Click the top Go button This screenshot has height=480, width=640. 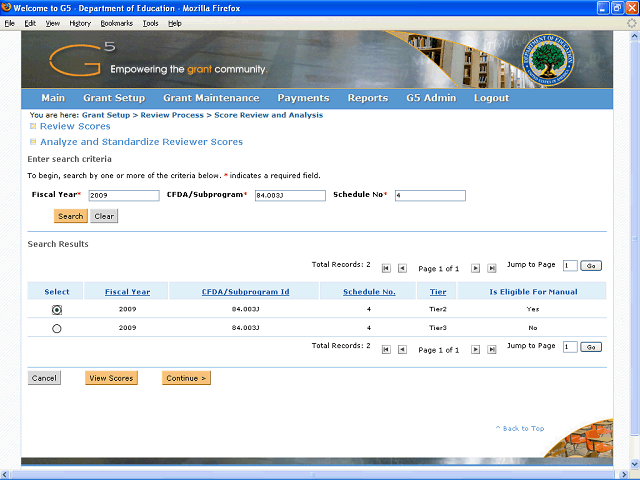[x=591, y=266]
